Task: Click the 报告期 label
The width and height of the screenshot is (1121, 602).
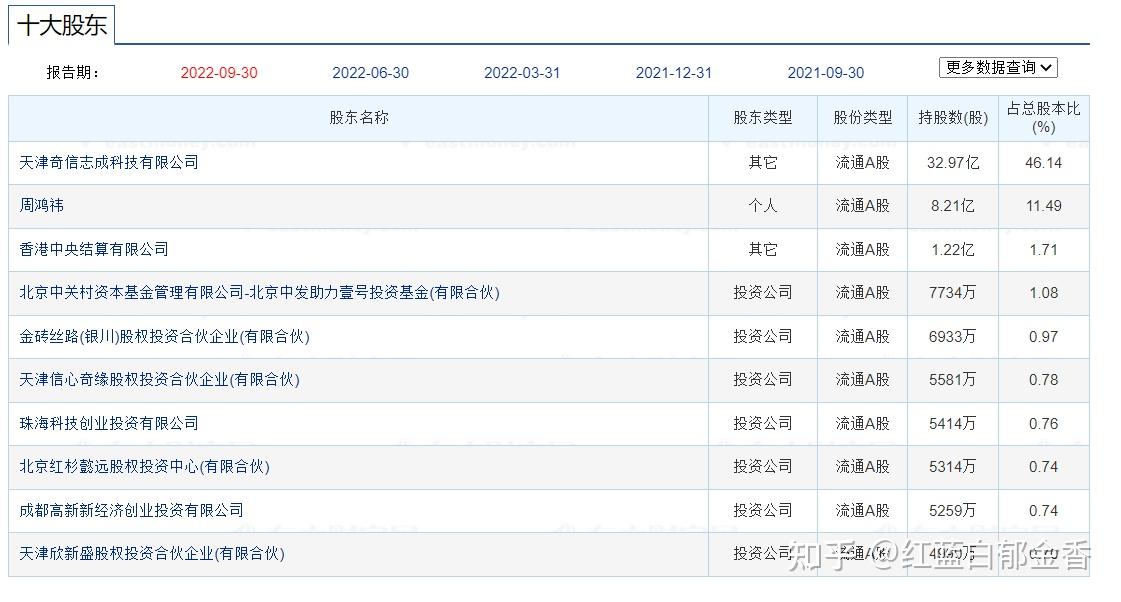Action: 72,73
